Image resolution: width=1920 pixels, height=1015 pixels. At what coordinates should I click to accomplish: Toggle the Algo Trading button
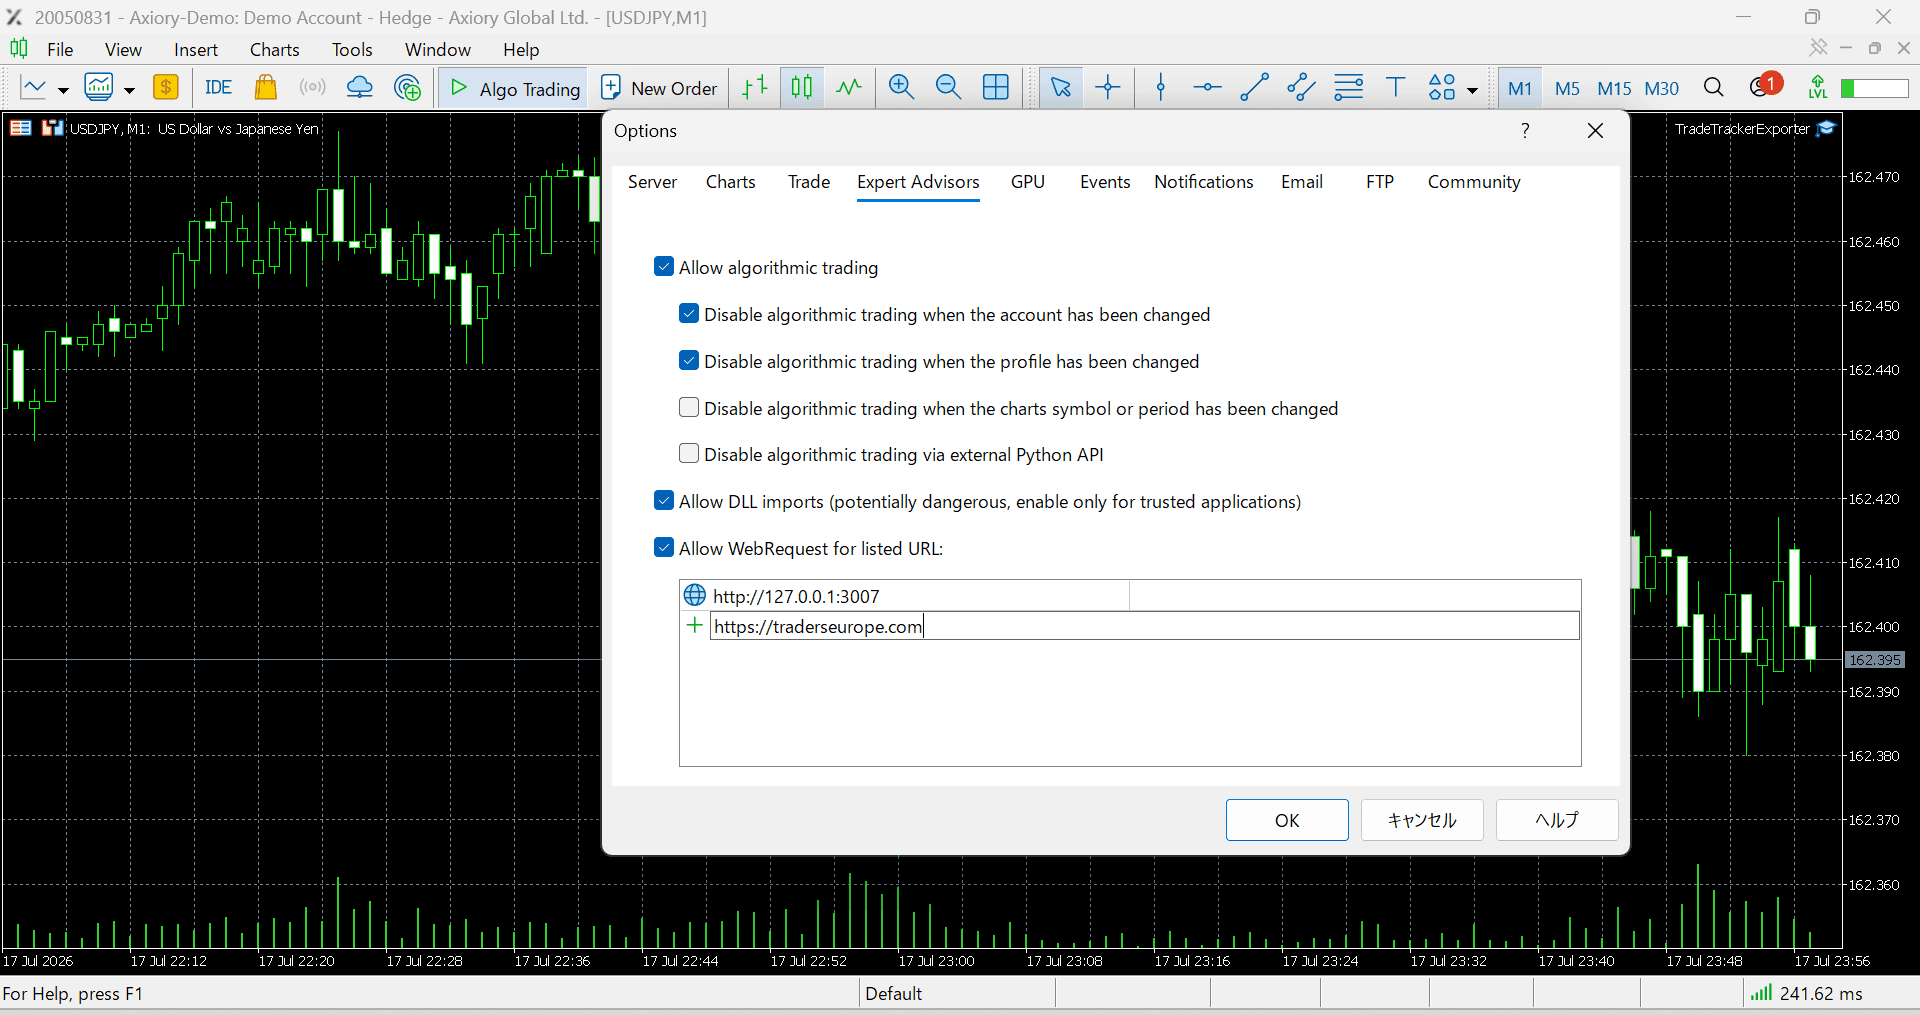[515, 88]
